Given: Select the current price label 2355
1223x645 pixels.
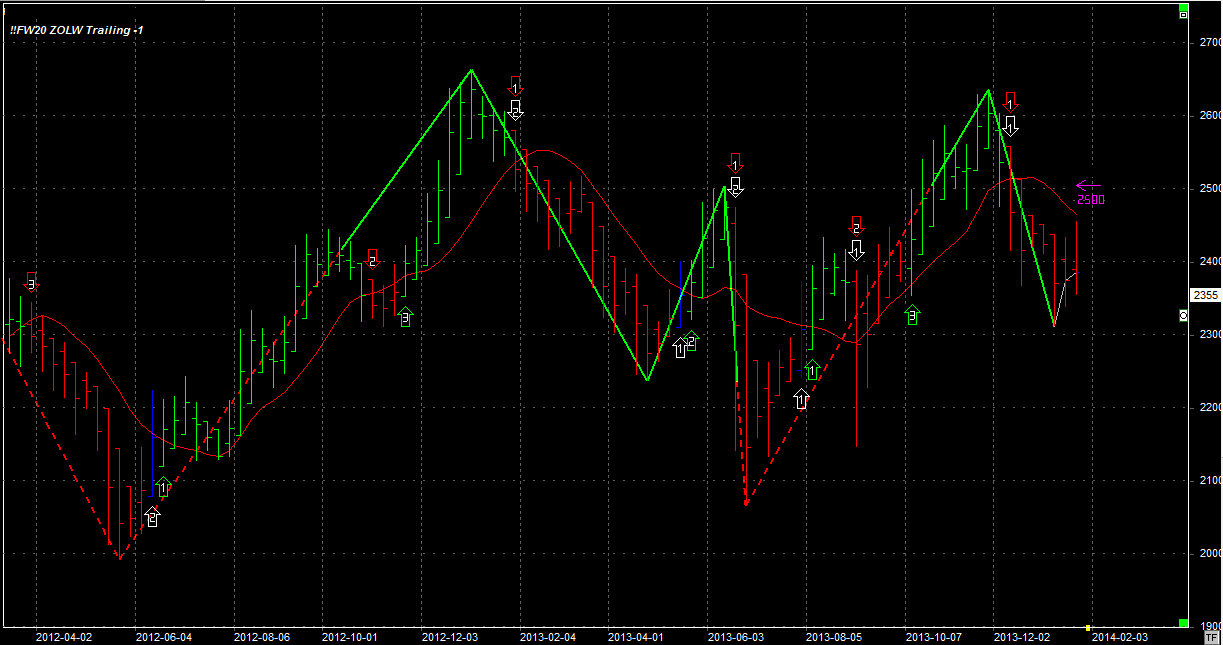Looking at the screenshot, I should point(1205,295).
